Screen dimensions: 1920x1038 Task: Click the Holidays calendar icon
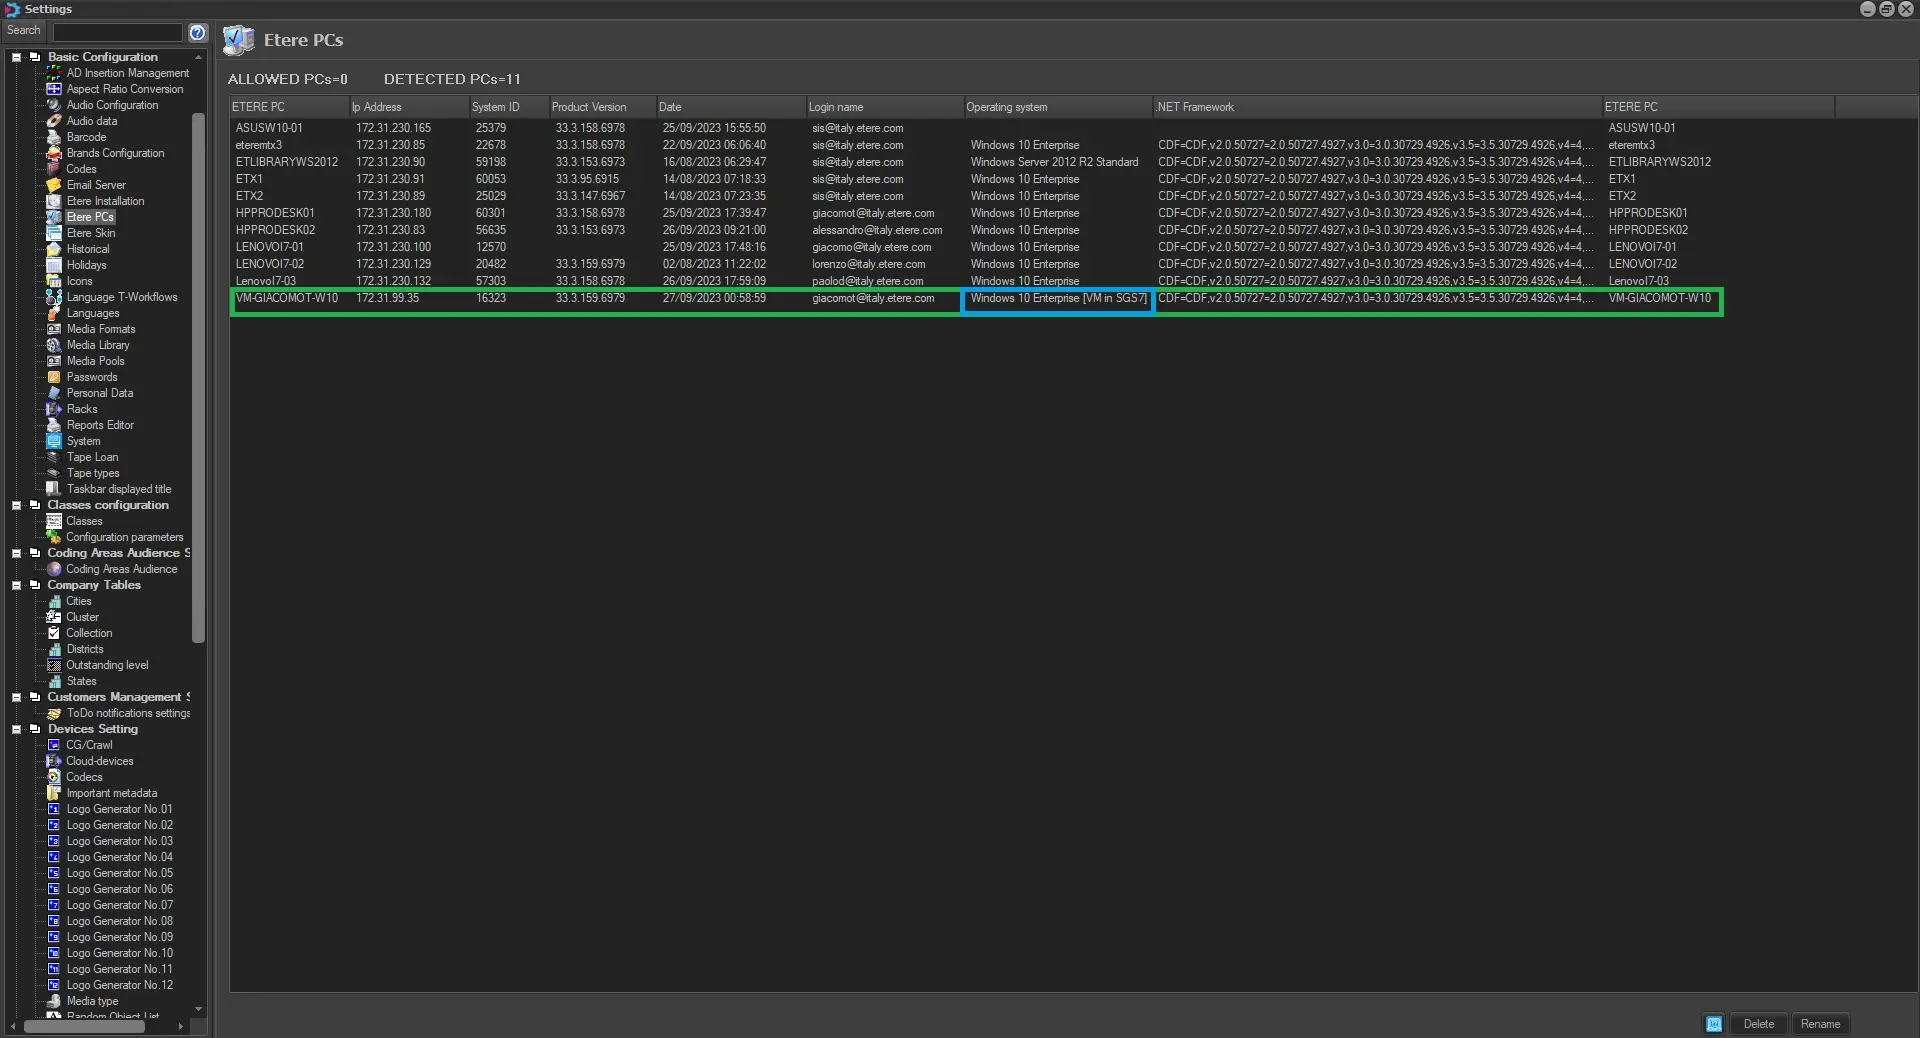click(x=54, y=265)
